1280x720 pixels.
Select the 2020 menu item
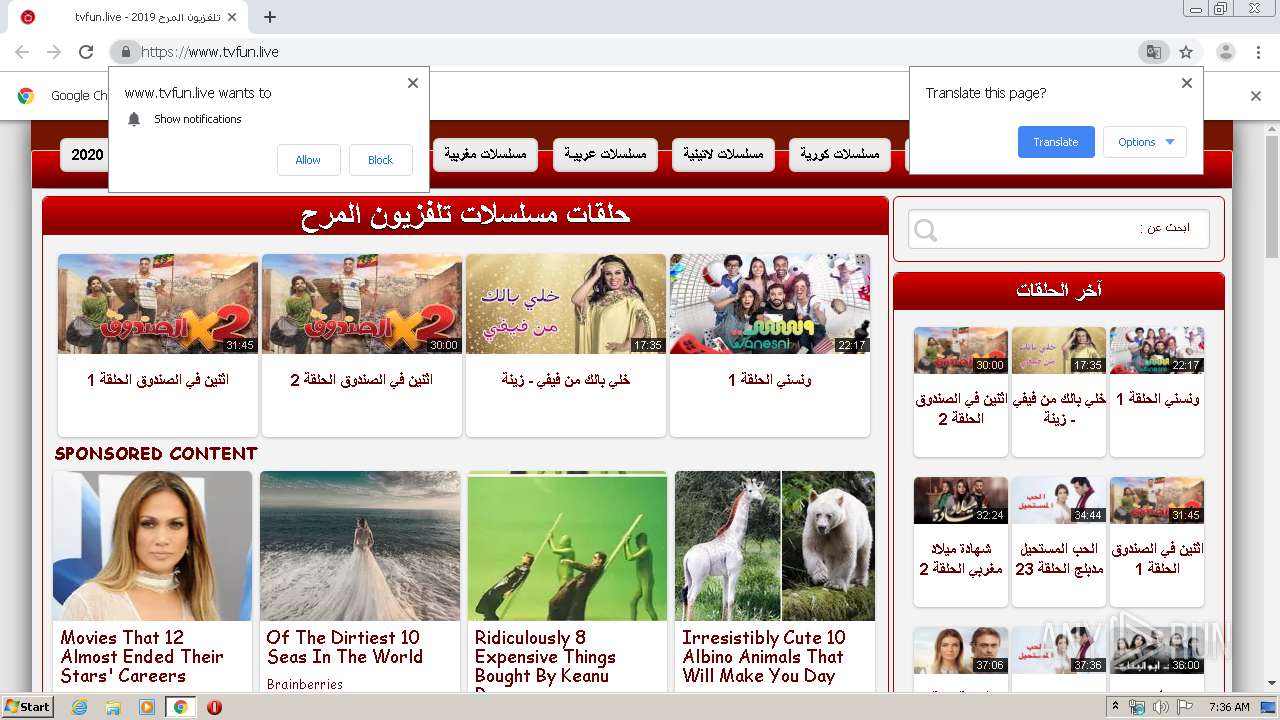pos(85,155)
